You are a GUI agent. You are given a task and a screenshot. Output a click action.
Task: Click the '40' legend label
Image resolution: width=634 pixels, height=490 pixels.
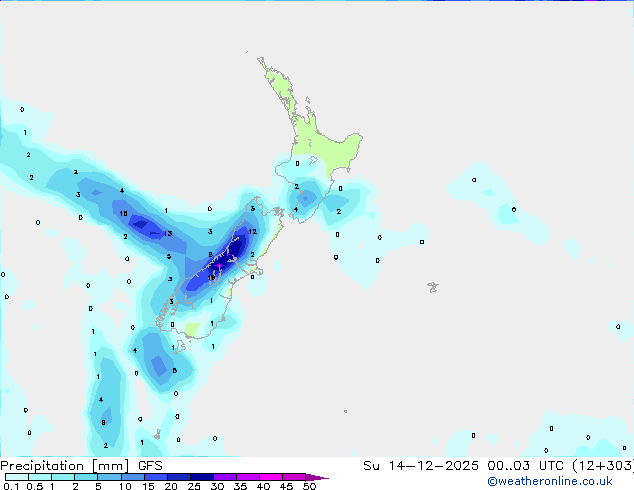coord(263,486)
